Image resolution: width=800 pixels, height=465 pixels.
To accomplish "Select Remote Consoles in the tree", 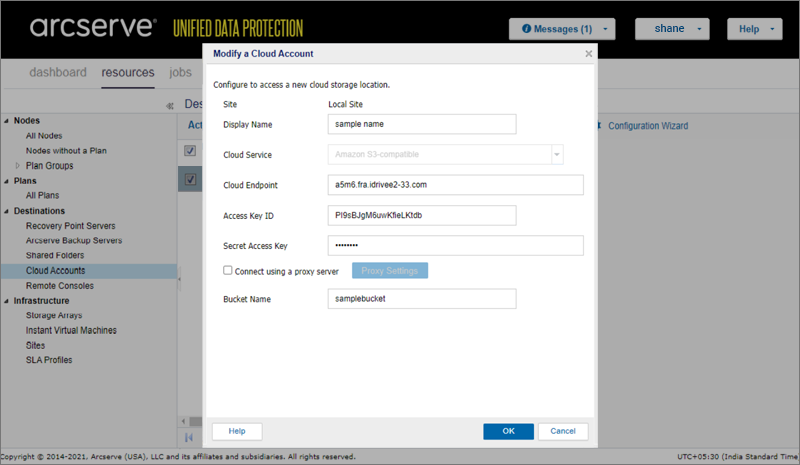I will point(60,286).
